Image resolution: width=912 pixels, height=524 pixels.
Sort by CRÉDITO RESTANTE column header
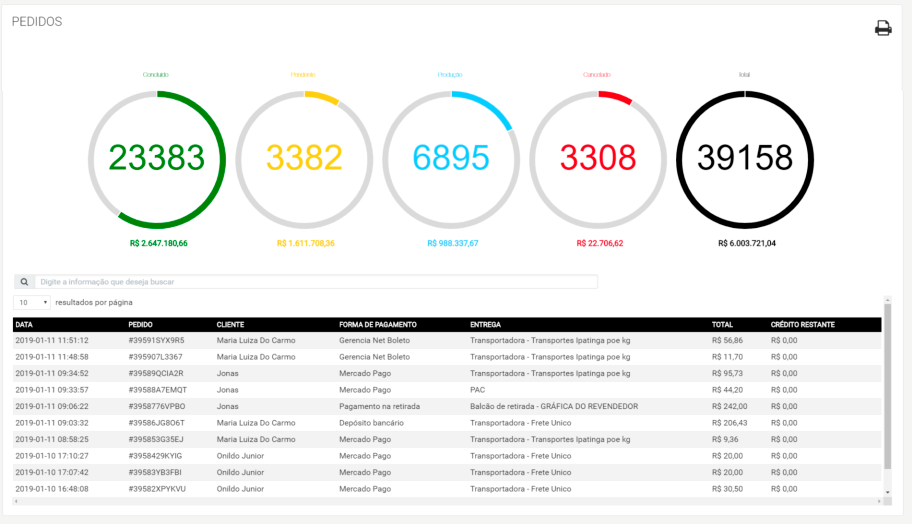[803, 325]
